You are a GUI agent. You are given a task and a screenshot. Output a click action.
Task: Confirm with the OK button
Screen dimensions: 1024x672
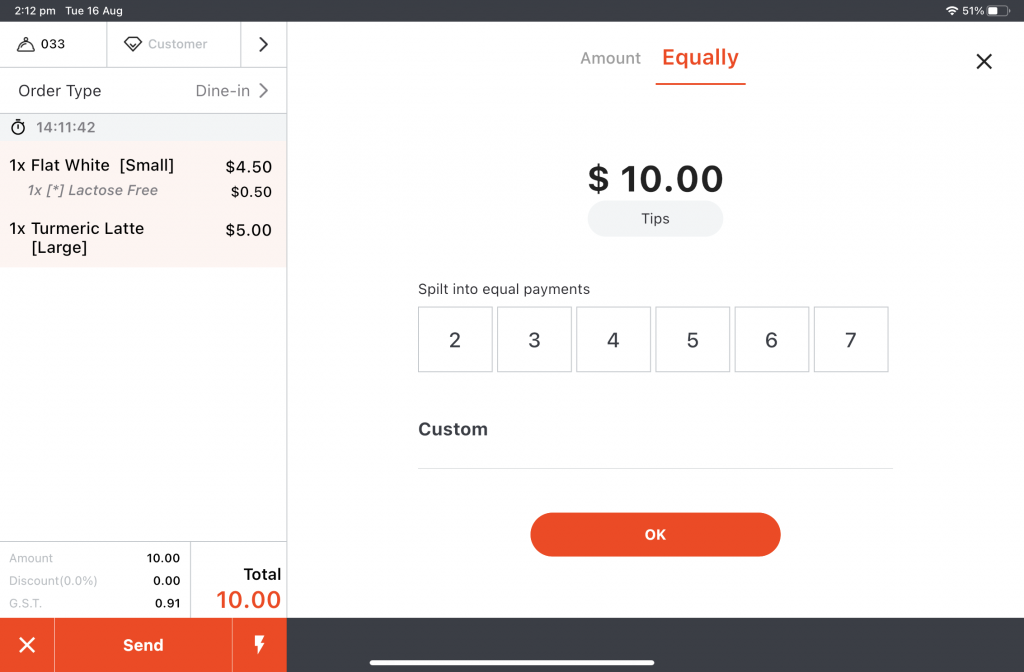tap(655, 535)
